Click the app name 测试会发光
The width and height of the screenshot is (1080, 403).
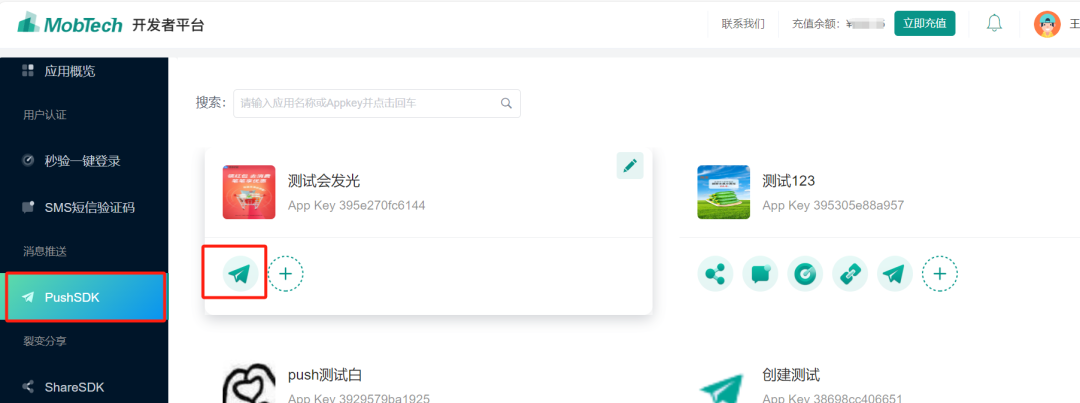point(324,181)
